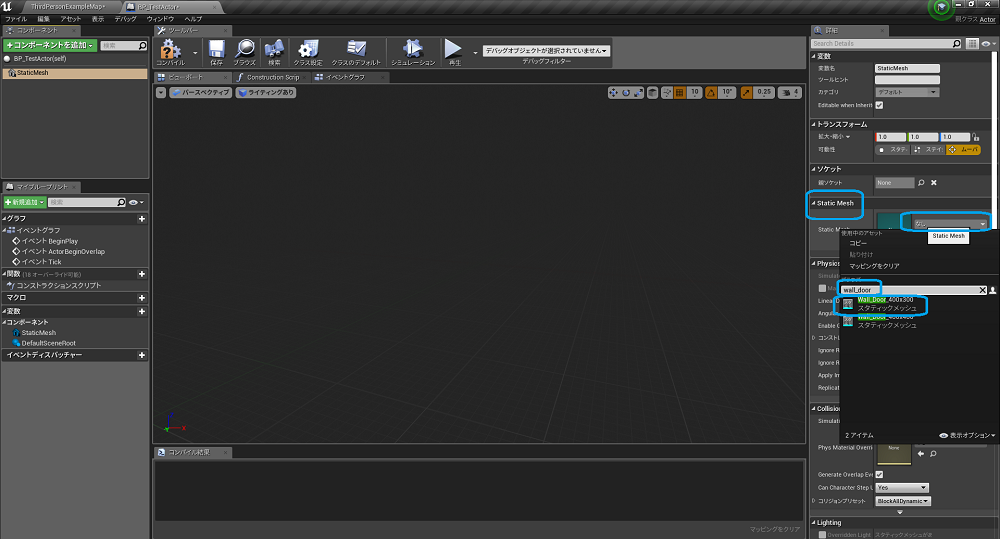The width and height of the screenshot is (1000, 539).
Task: Switch to ThirdPersonExampleMap tab
Action: tap(68, 6)
